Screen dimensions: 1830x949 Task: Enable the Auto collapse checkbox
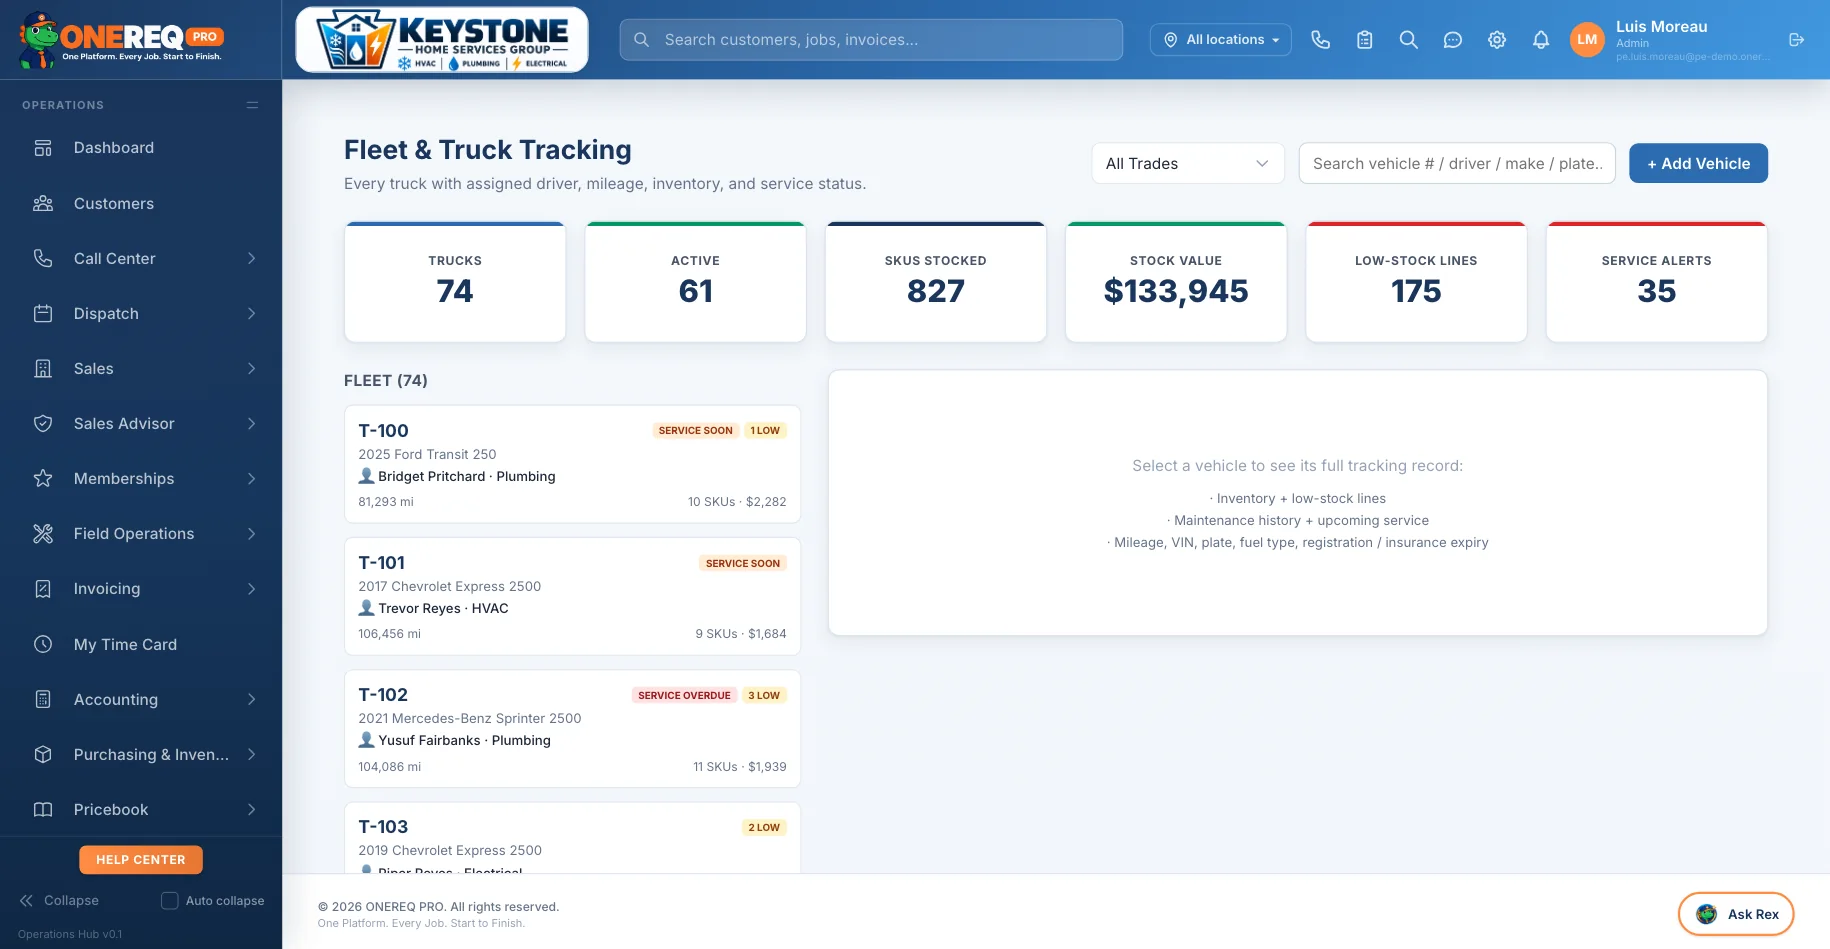tap(170, 900)
